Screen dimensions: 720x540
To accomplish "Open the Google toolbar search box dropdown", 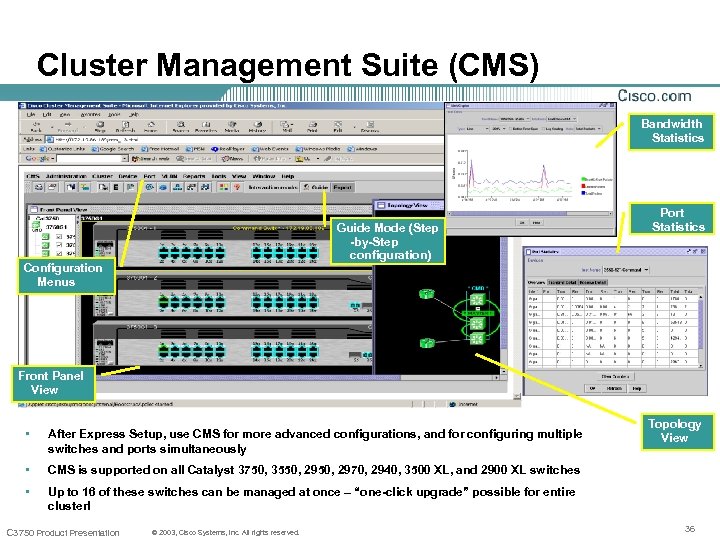I will [x=124, y=158].
